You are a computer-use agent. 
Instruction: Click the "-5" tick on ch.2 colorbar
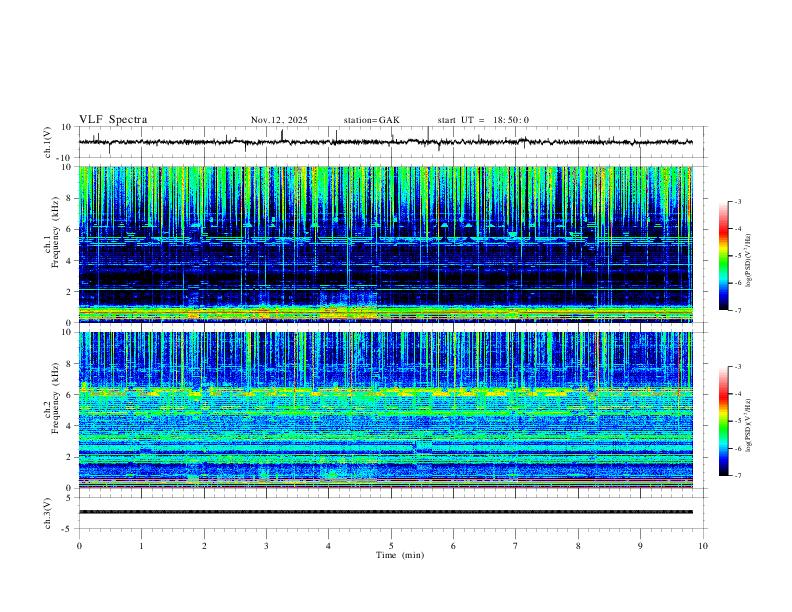pos(738,421)
